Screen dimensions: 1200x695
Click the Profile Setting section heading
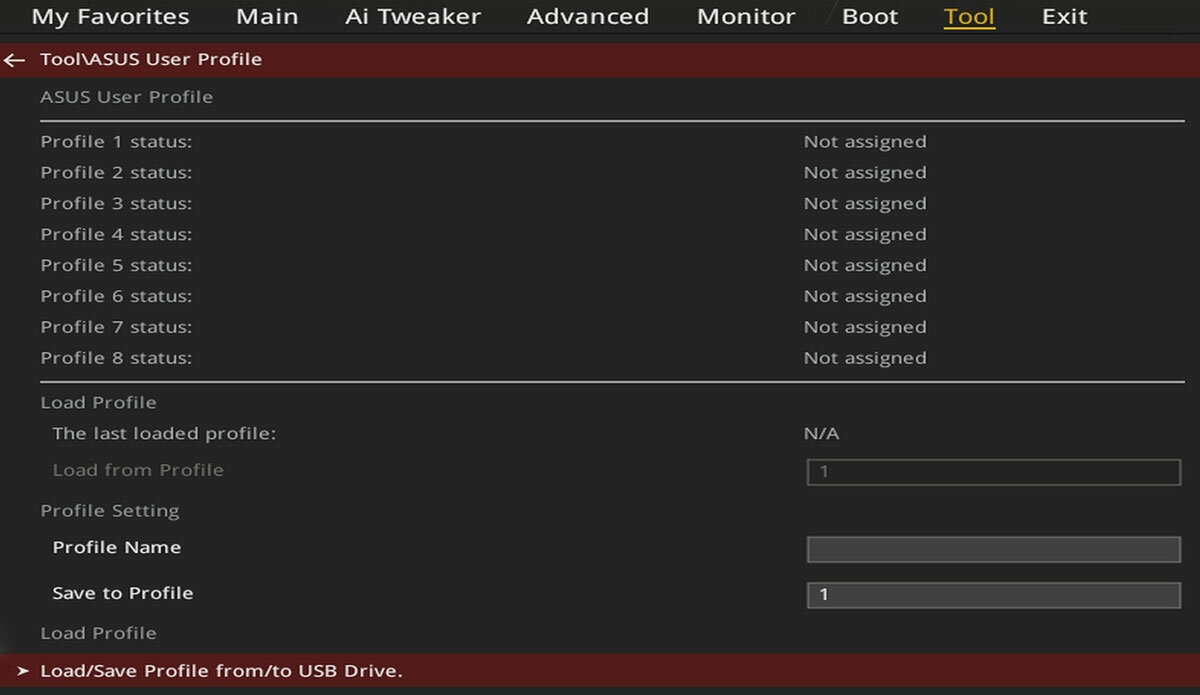tap(110, 511)
